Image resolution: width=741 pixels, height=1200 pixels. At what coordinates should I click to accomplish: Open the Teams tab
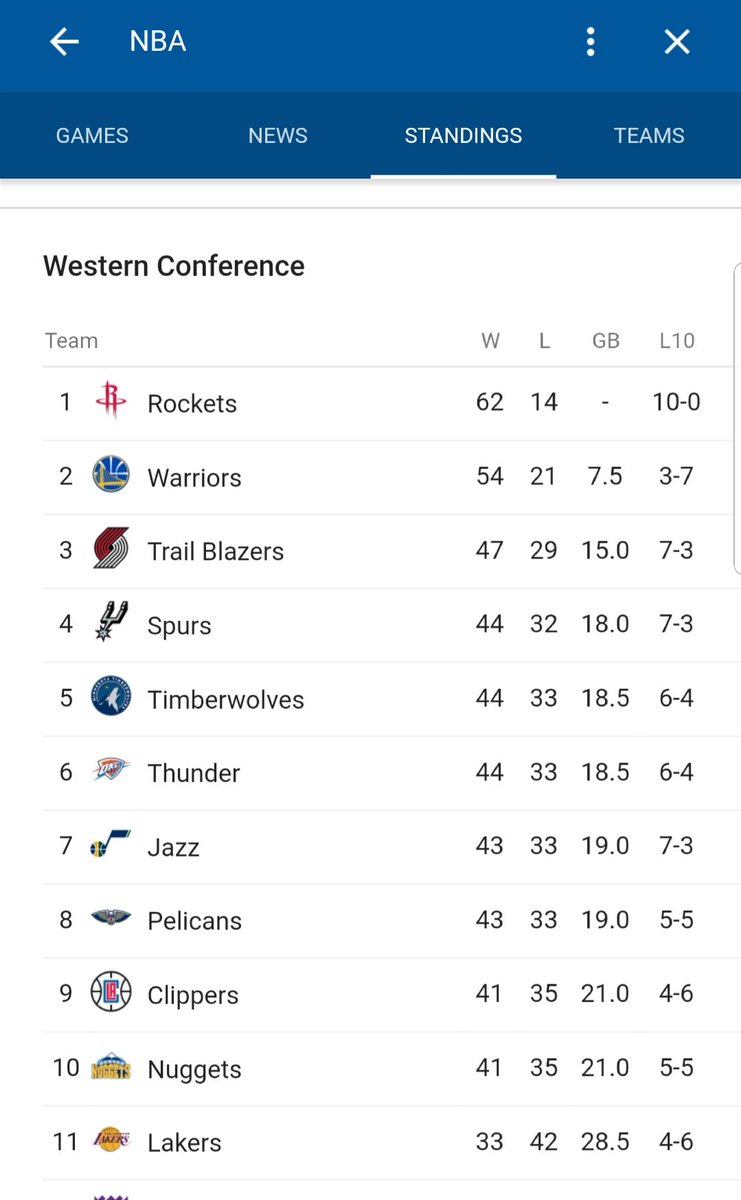[x=649, y=136]
